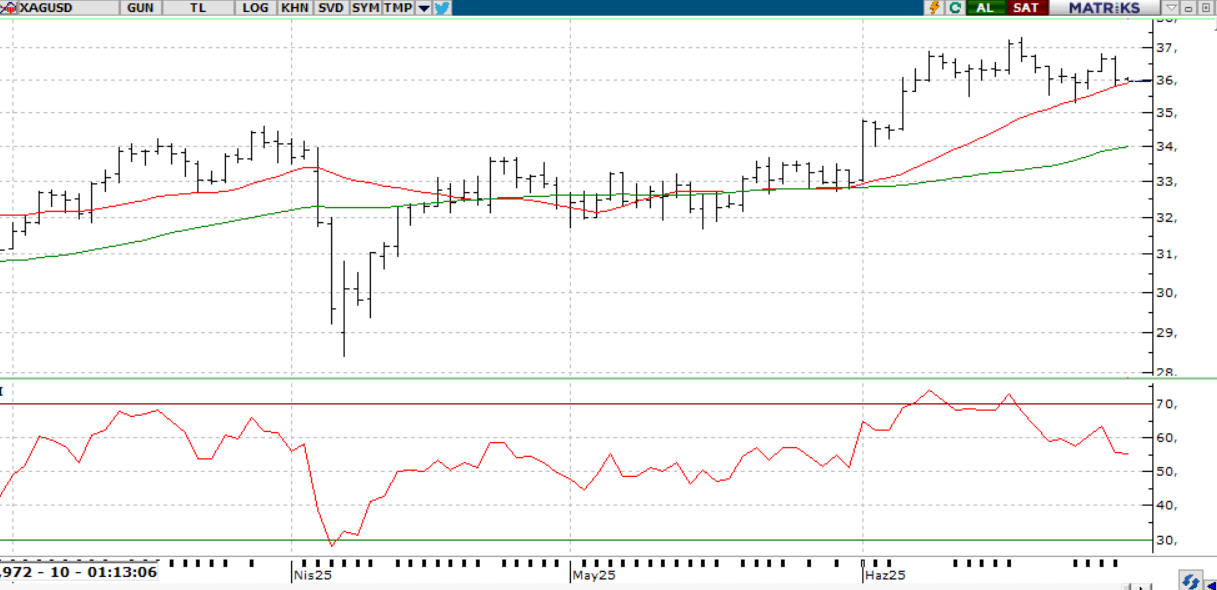
Task: Click the red SAT sell button
Action: [x=1026, y=7]
